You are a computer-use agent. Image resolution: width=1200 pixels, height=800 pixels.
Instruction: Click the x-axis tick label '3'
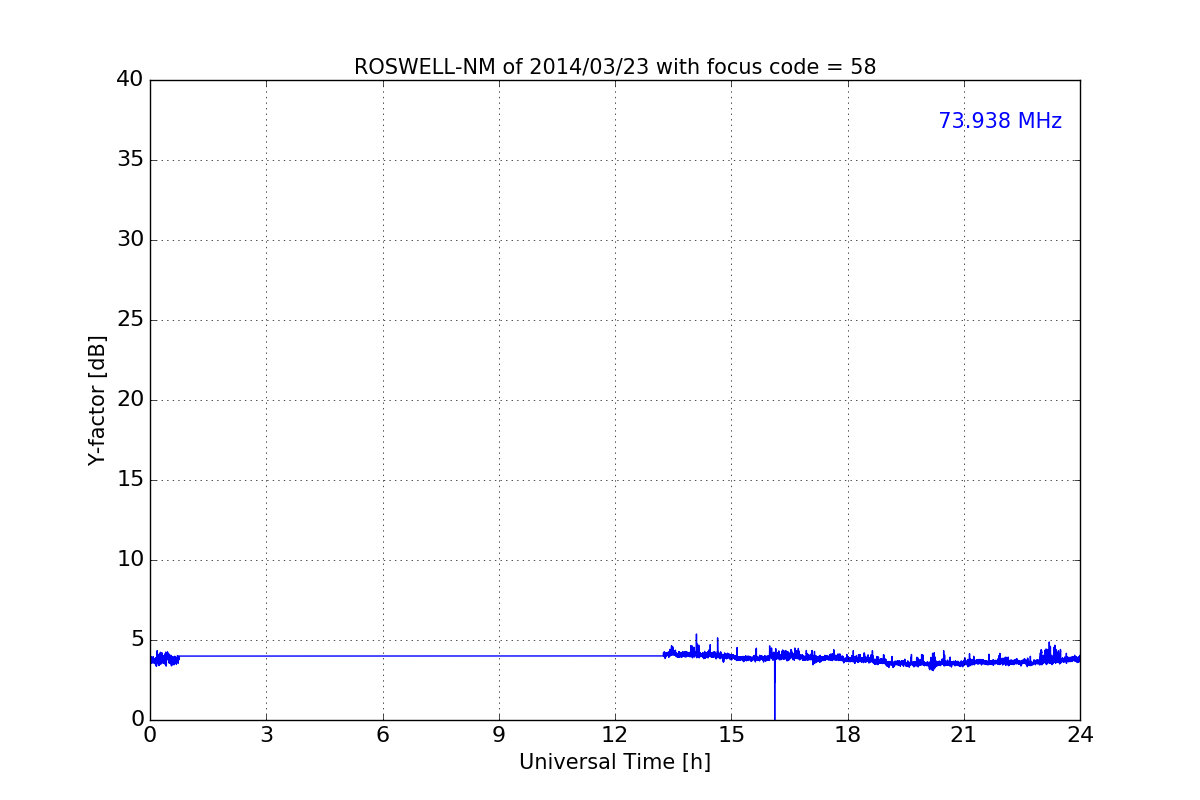tap(266, 735)
